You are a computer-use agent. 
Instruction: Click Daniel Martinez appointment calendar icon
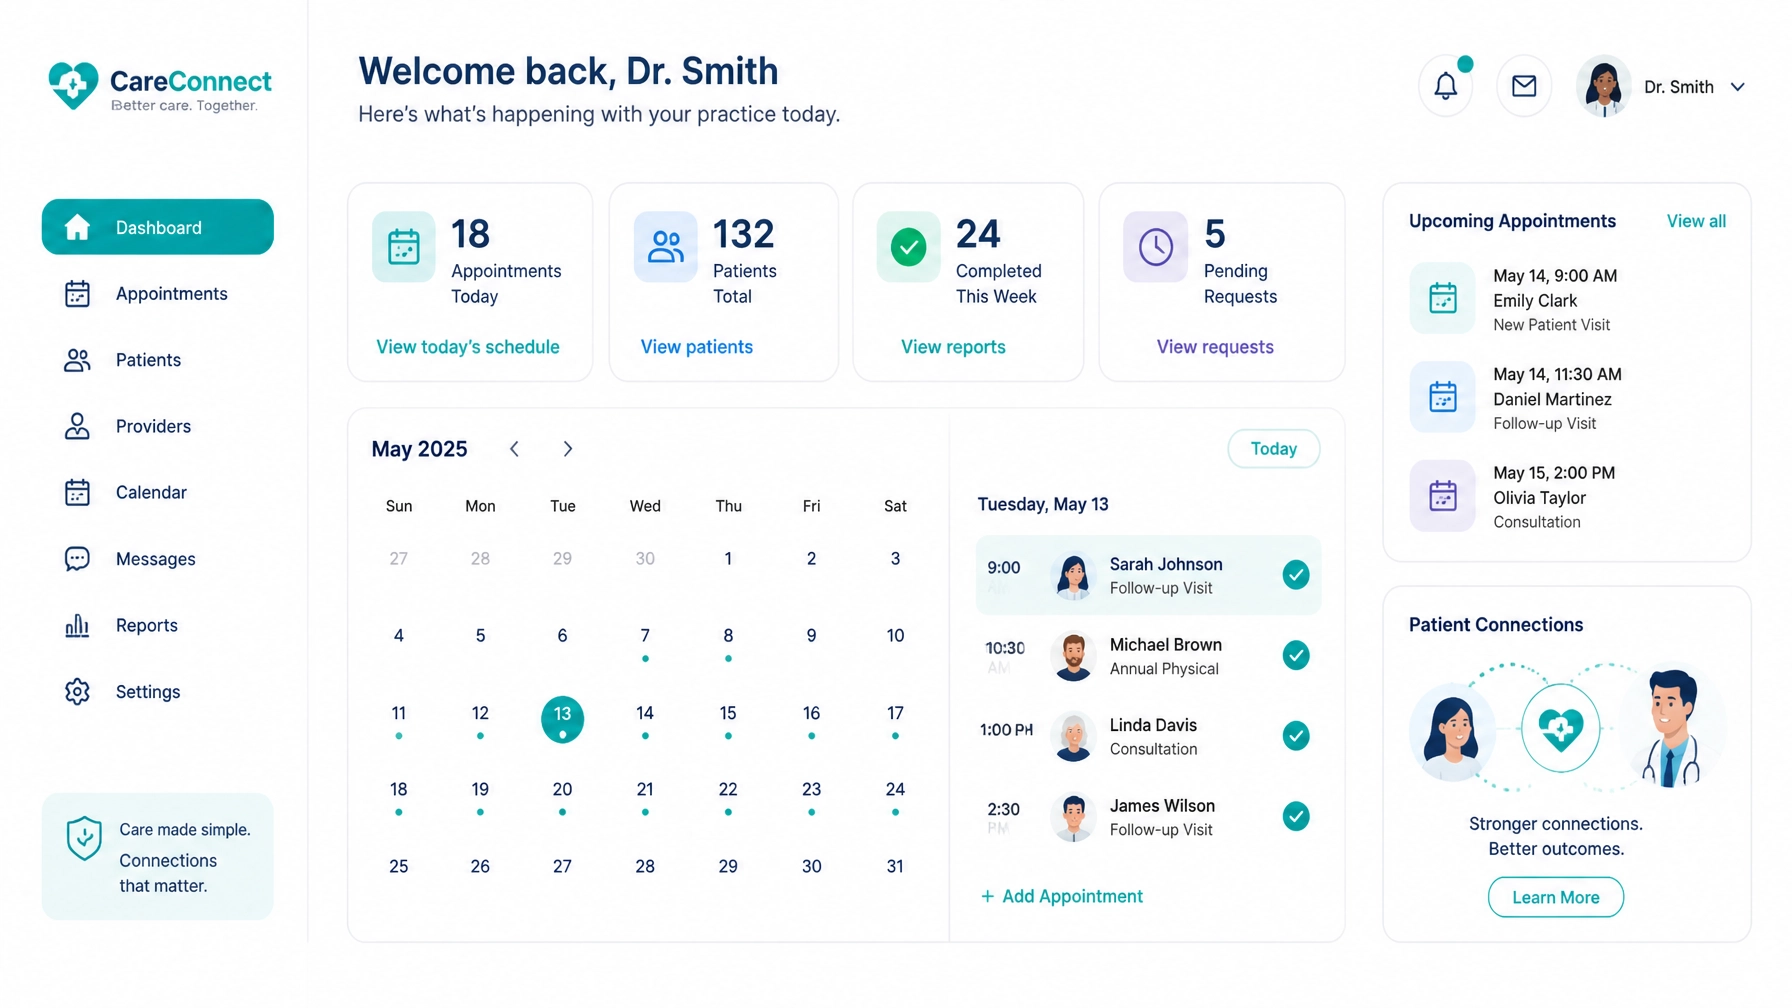pos(1442,397)
